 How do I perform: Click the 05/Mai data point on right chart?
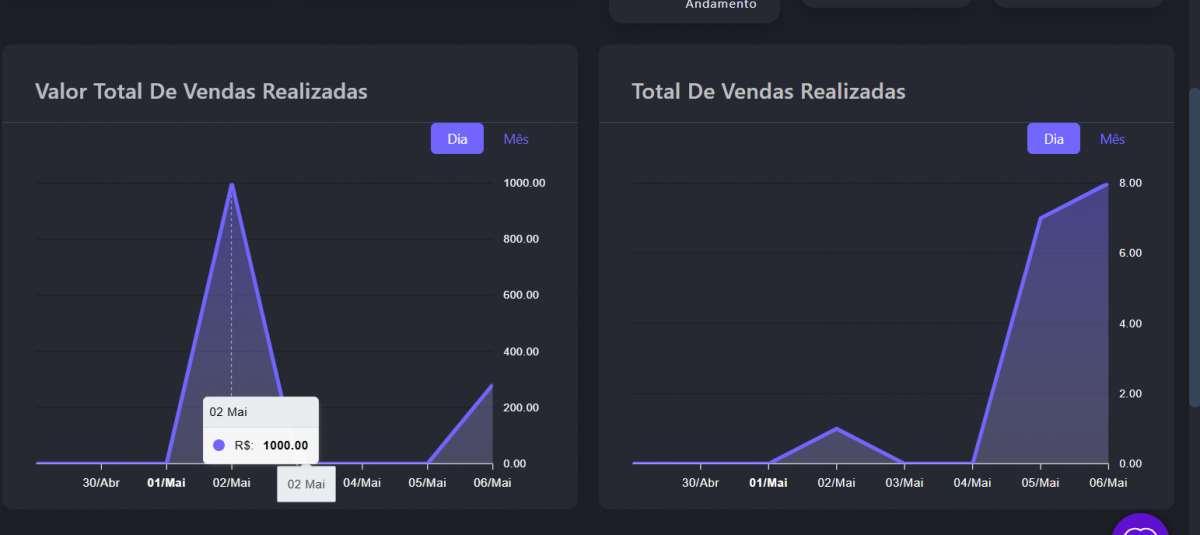tap(1040, 218)
